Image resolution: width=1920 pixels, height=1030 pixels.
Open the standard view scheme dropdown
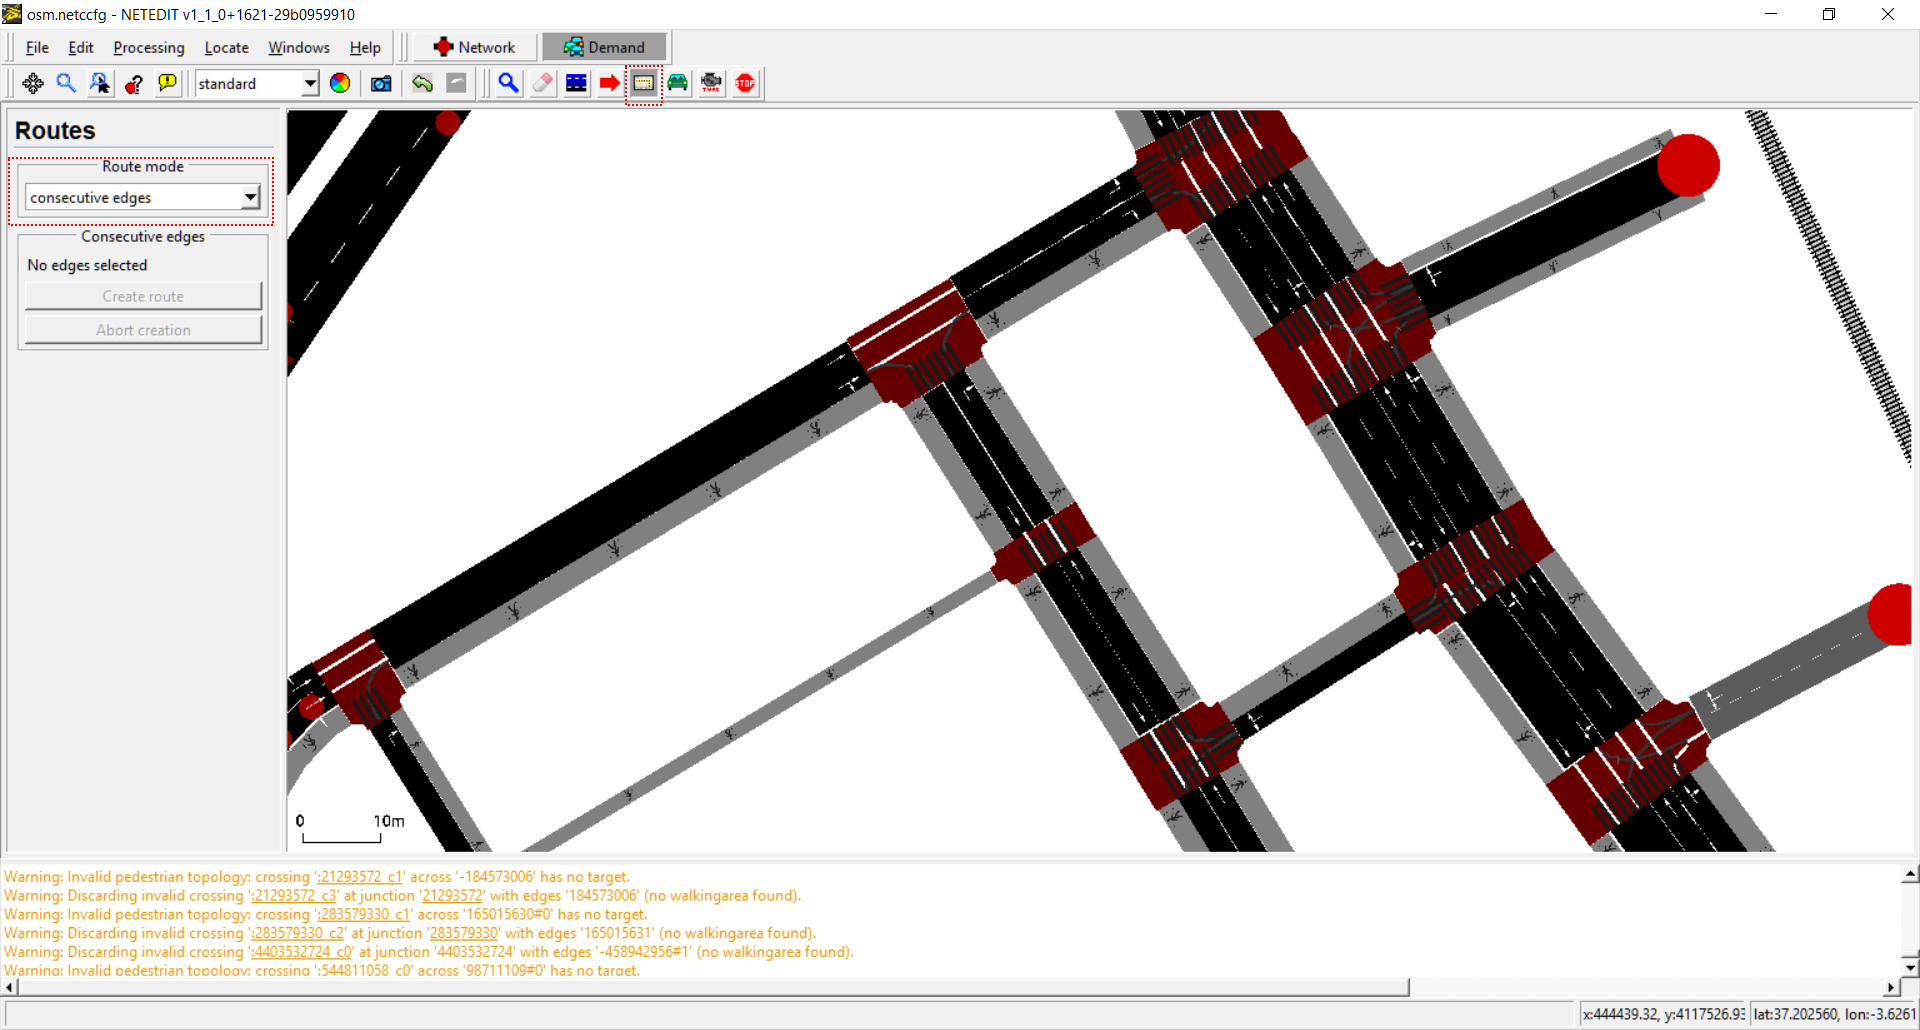point(310,84)
